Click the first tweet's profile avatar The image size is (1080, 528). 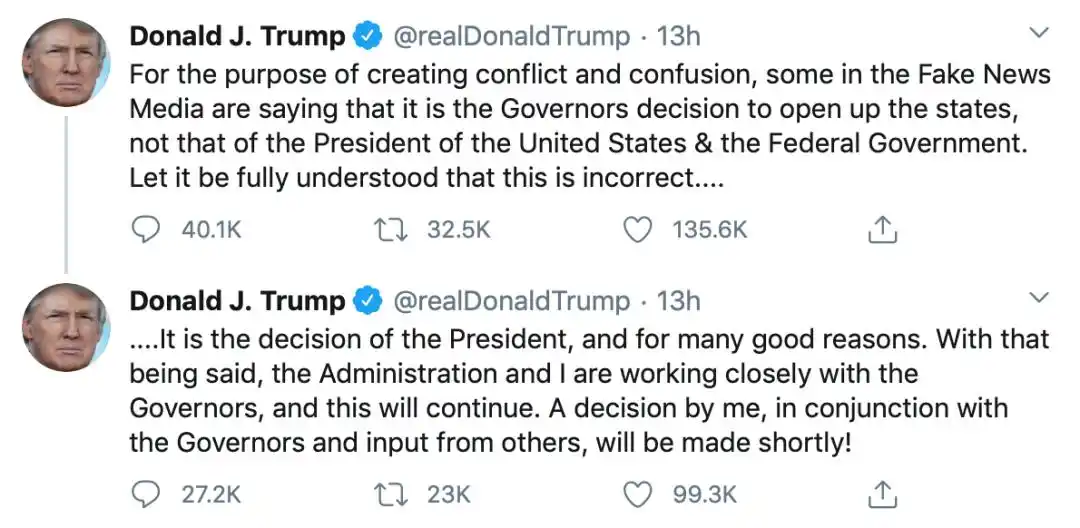point(66,63)
